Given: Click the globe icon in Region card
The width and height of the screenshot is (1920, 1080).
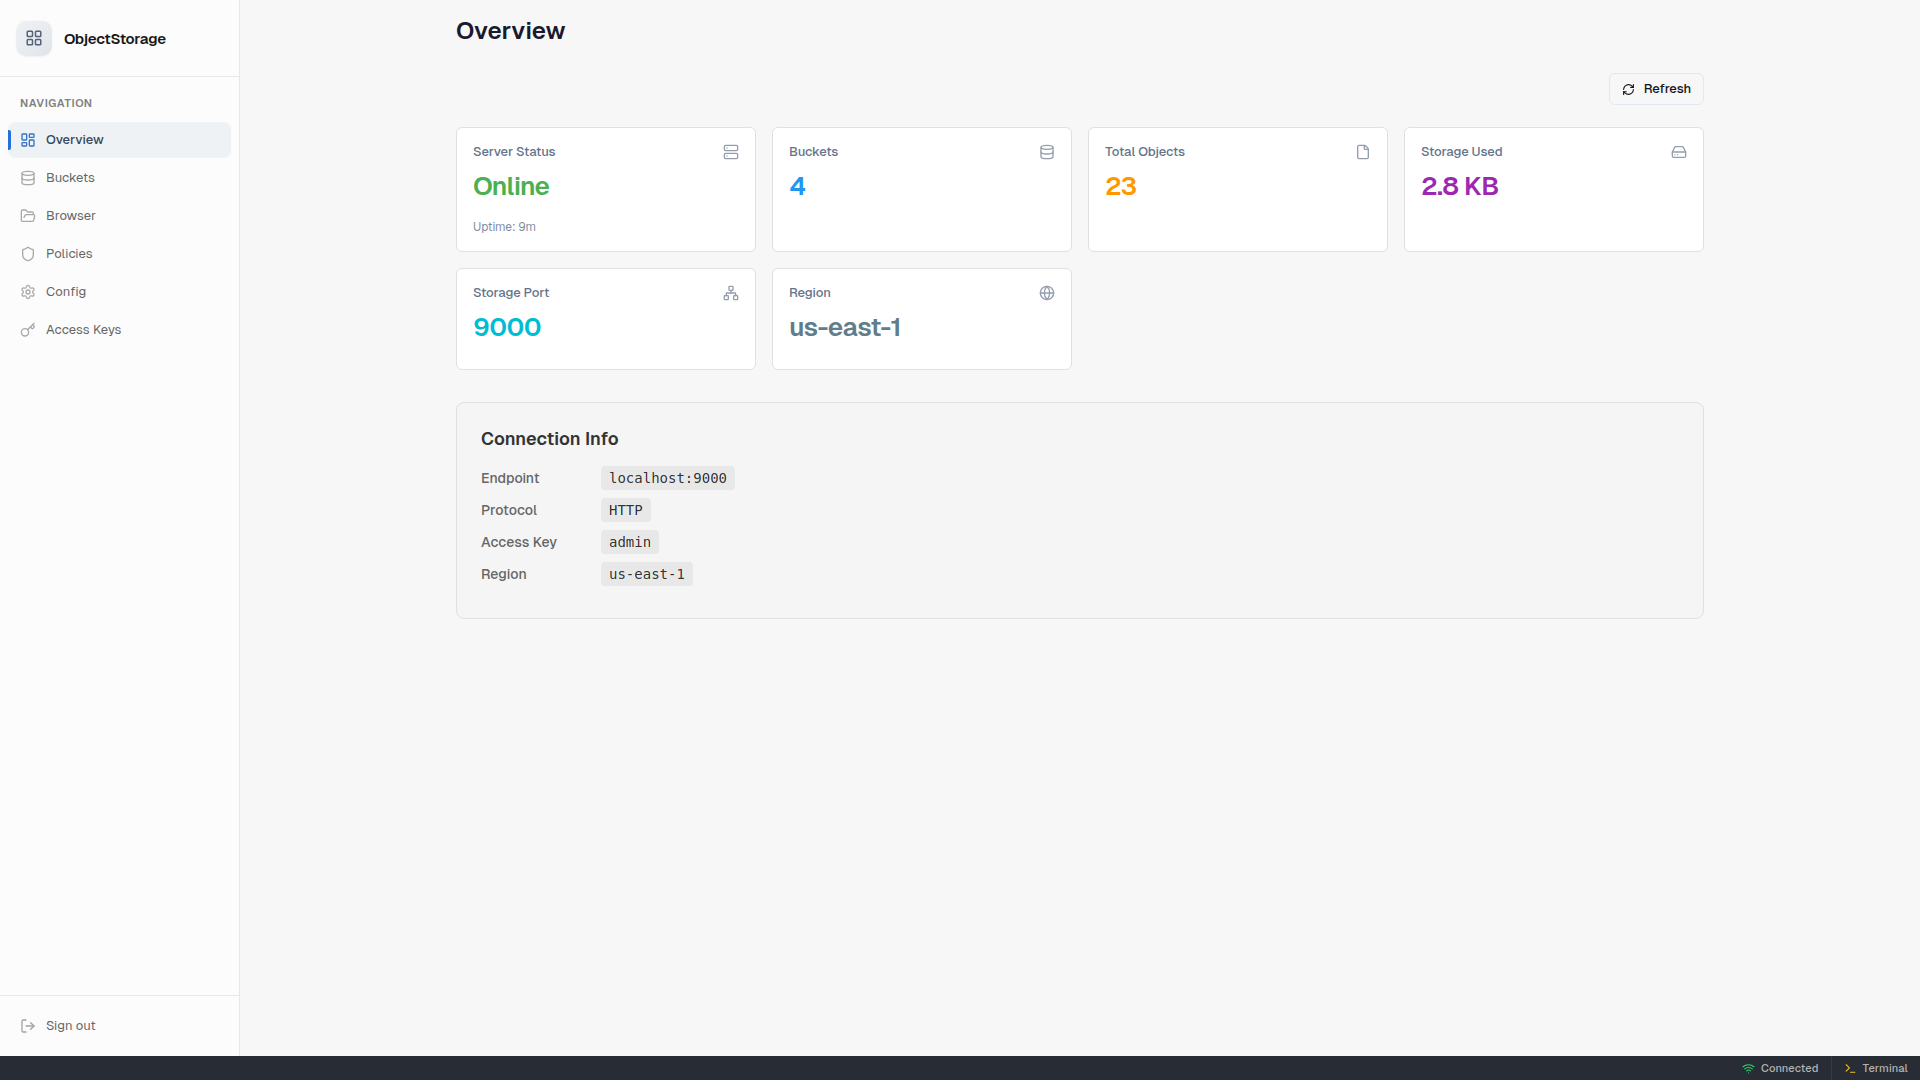Looking at the screenshot, I should coord(1047,293).
